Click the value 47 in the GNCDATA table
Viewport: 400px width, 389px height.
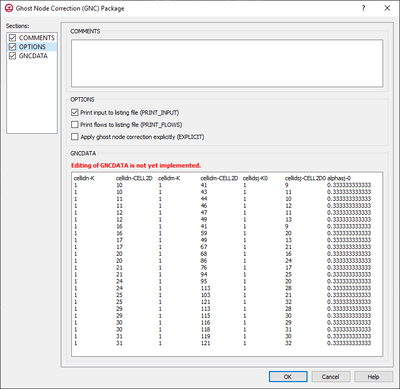coord(204,213)
